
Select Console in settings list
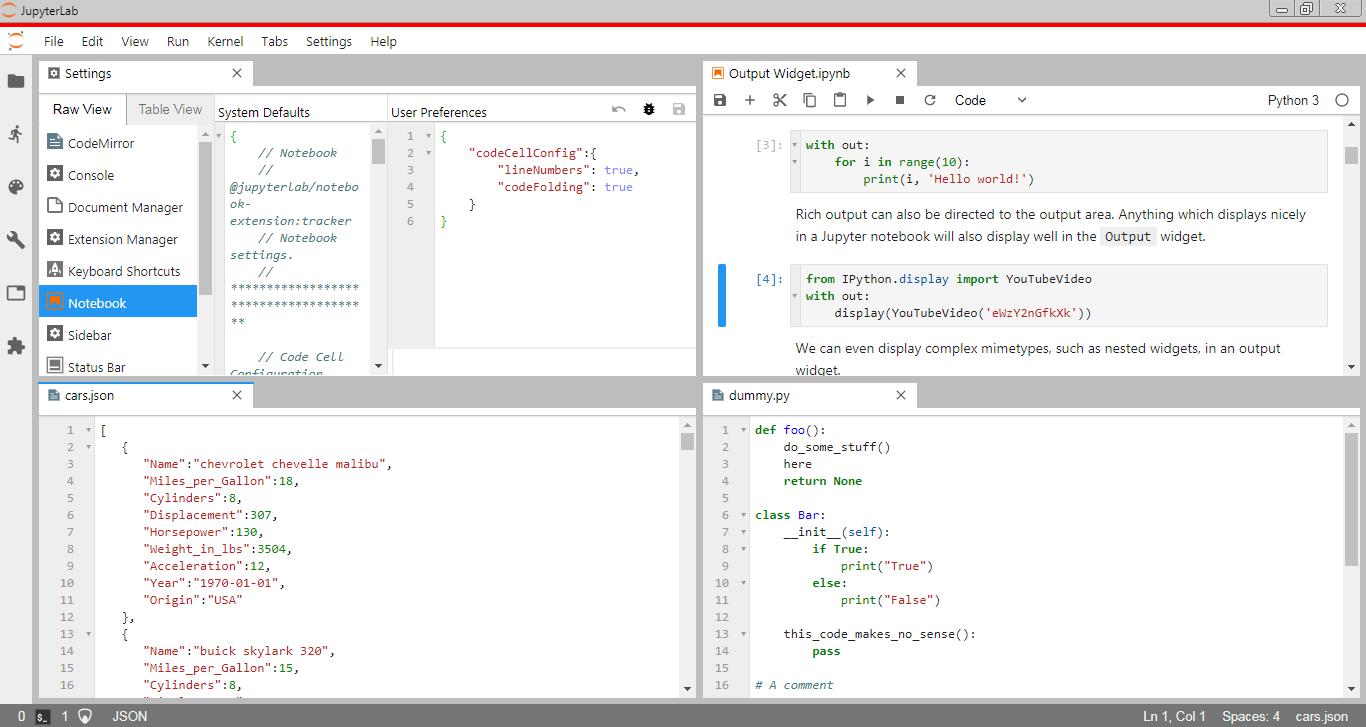point(118,175)
